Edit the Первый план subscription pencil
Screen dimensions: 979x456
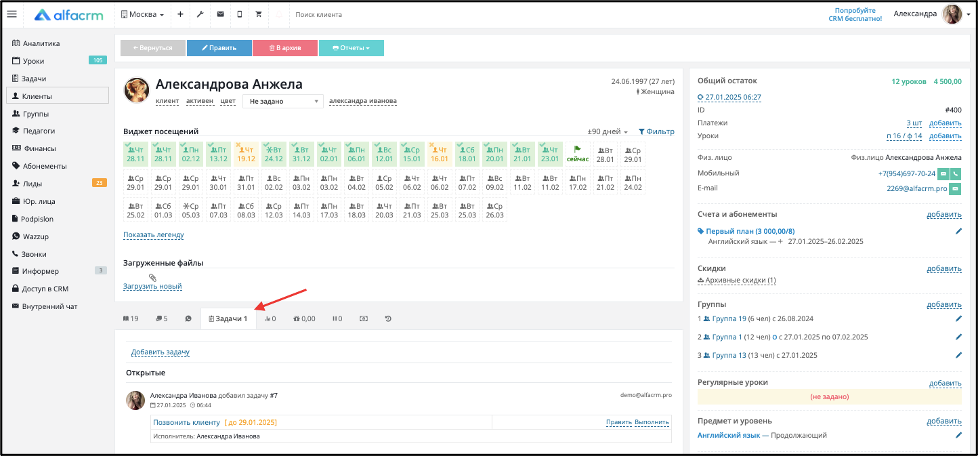(958, 231)
